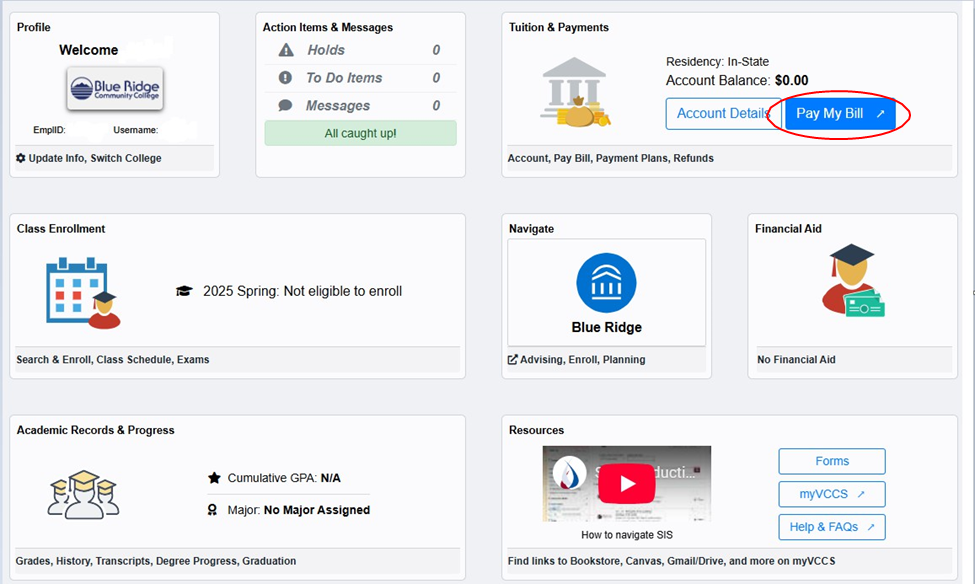This screenshot has width=975, height=584.
Task: Open the myVCCS external link button
Action: pyautogui.click(x=831, y=494)
